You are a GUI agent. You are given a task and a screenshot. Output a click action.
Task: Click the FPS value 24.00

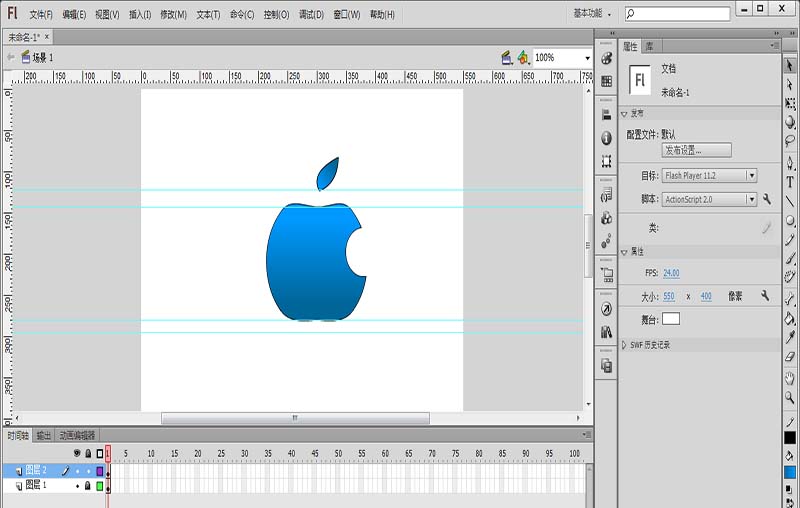671,273
